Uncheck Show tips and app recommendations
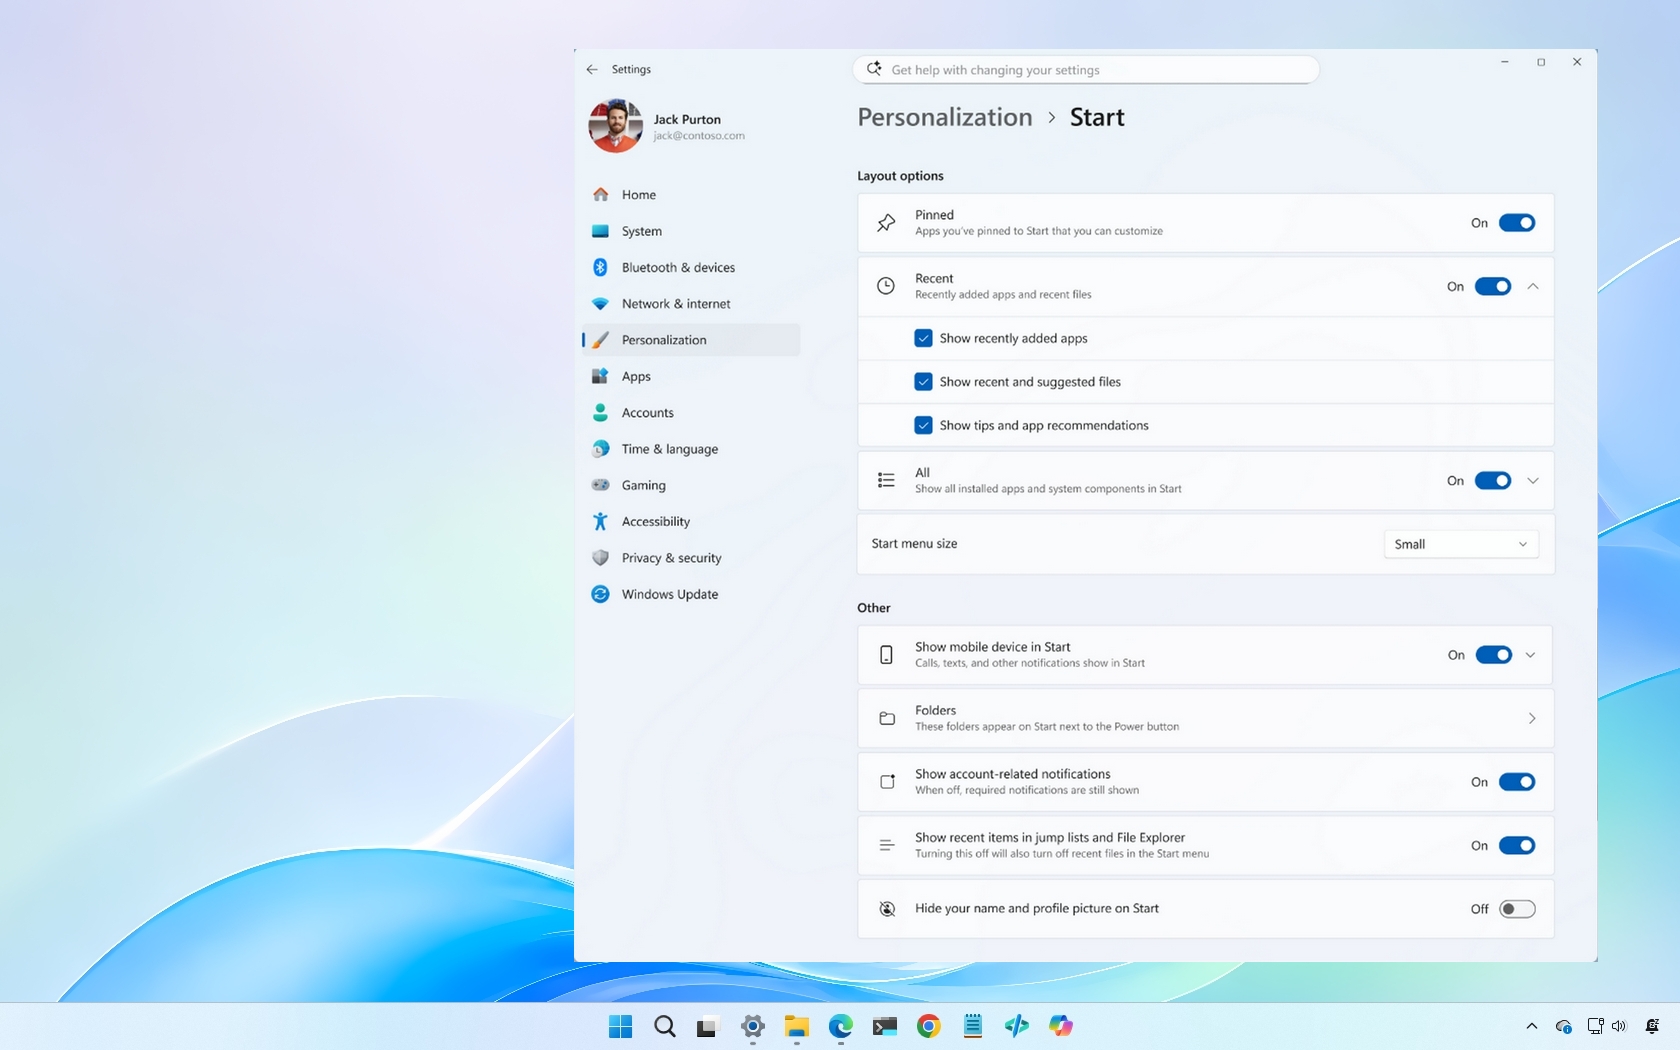1680x1050 pixels. point(923,425)
